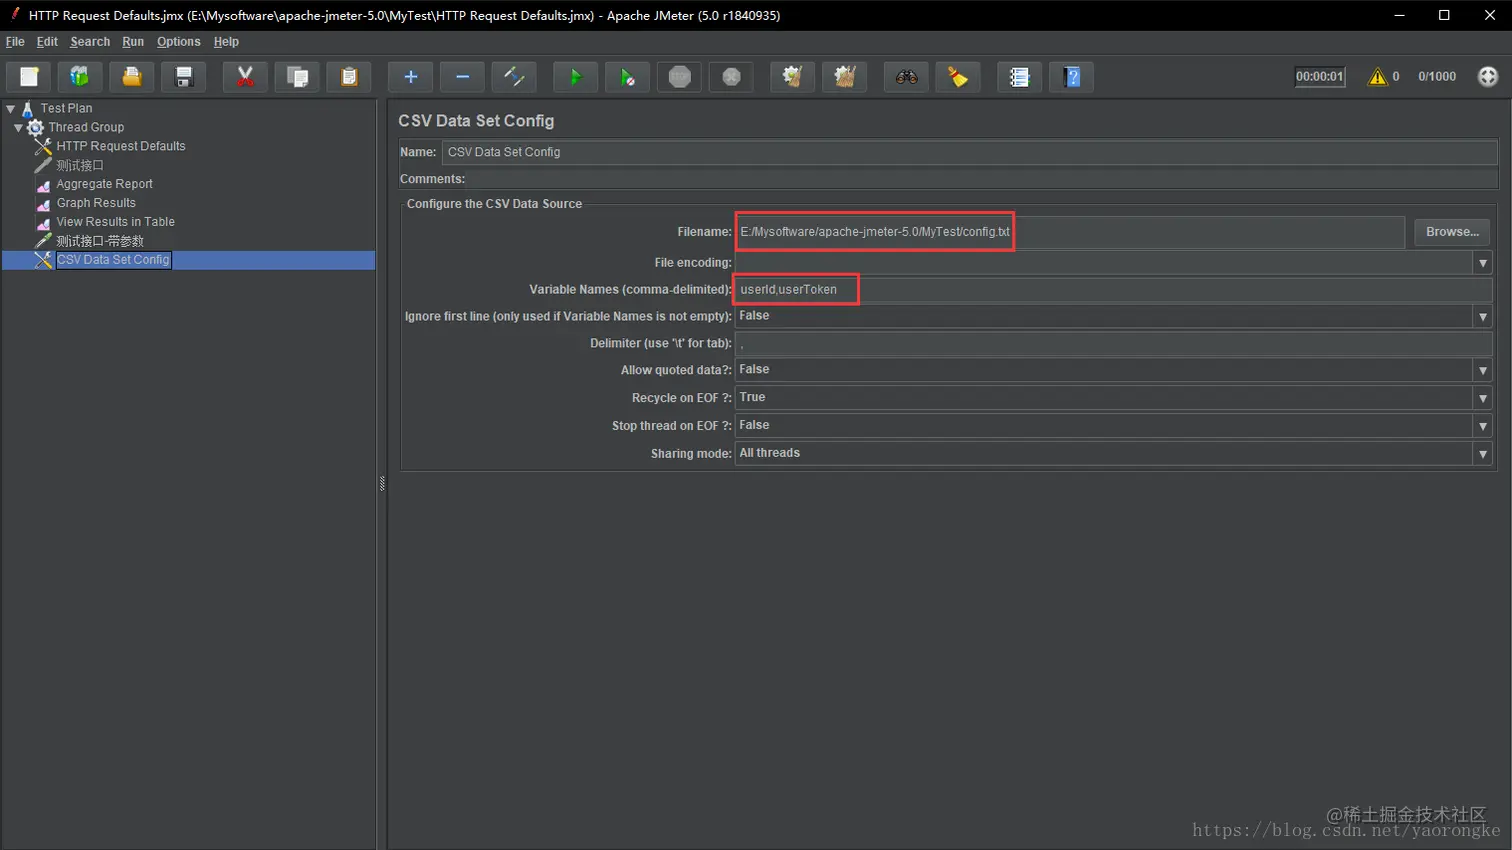
Task: Open Search with binoculars icon
Action: (906, 77)
